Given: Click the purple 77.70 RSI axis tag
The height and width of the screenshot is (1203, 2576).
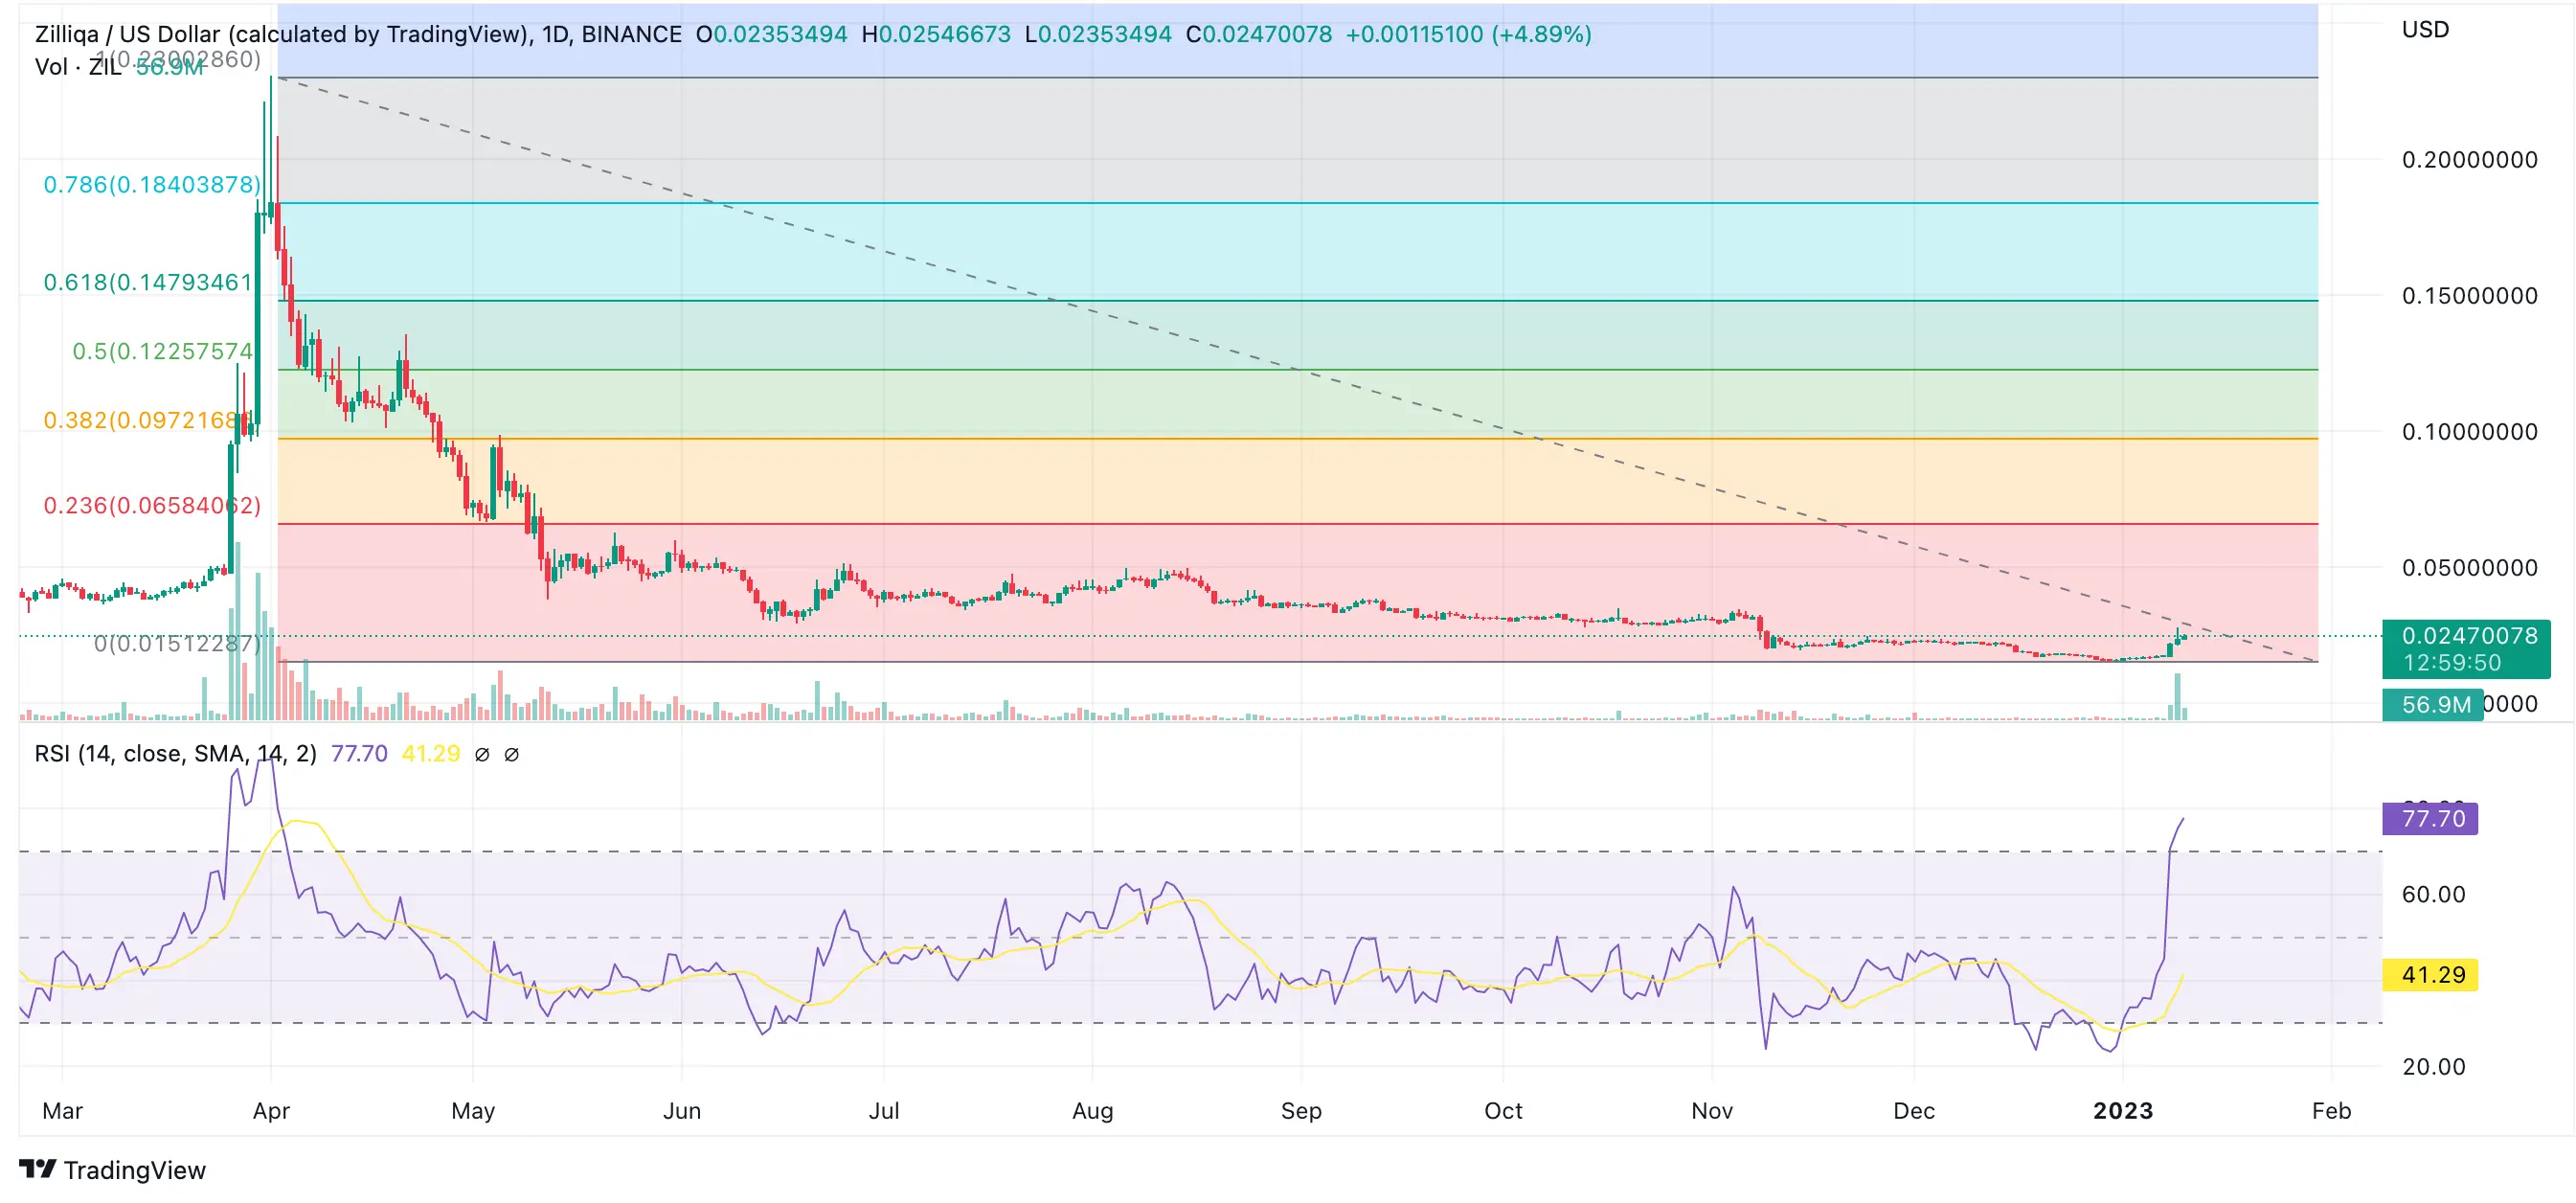Looking at the screenshot, I should click(x=2430, y=818).
